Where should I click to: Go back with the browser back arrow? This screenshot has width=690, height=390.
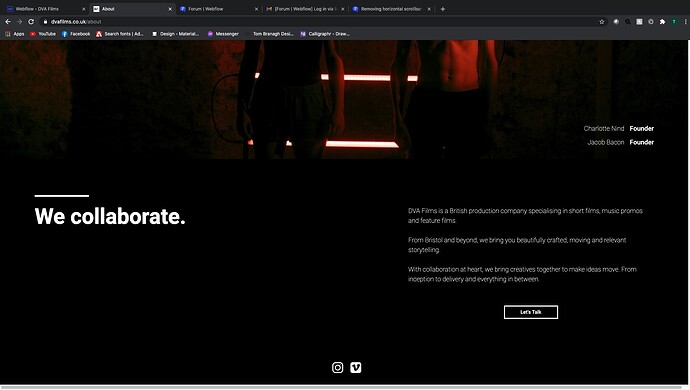tap(8, 22)
